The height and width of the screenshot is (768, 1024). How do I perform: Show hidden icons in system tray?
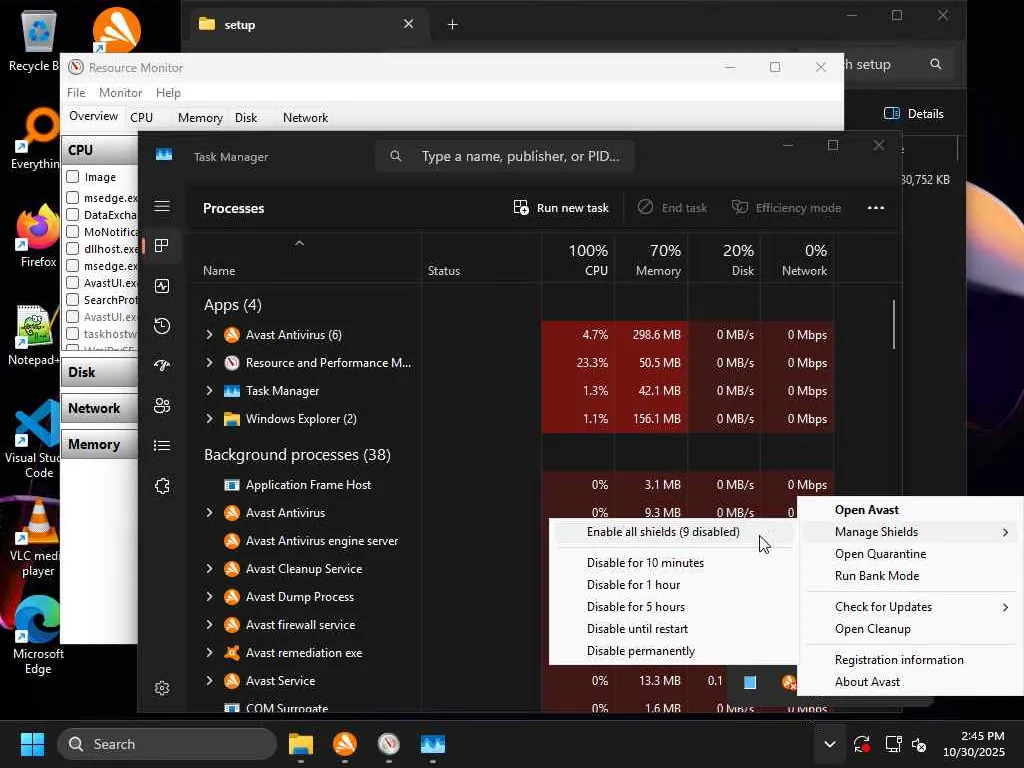click(x=829, y=744)
